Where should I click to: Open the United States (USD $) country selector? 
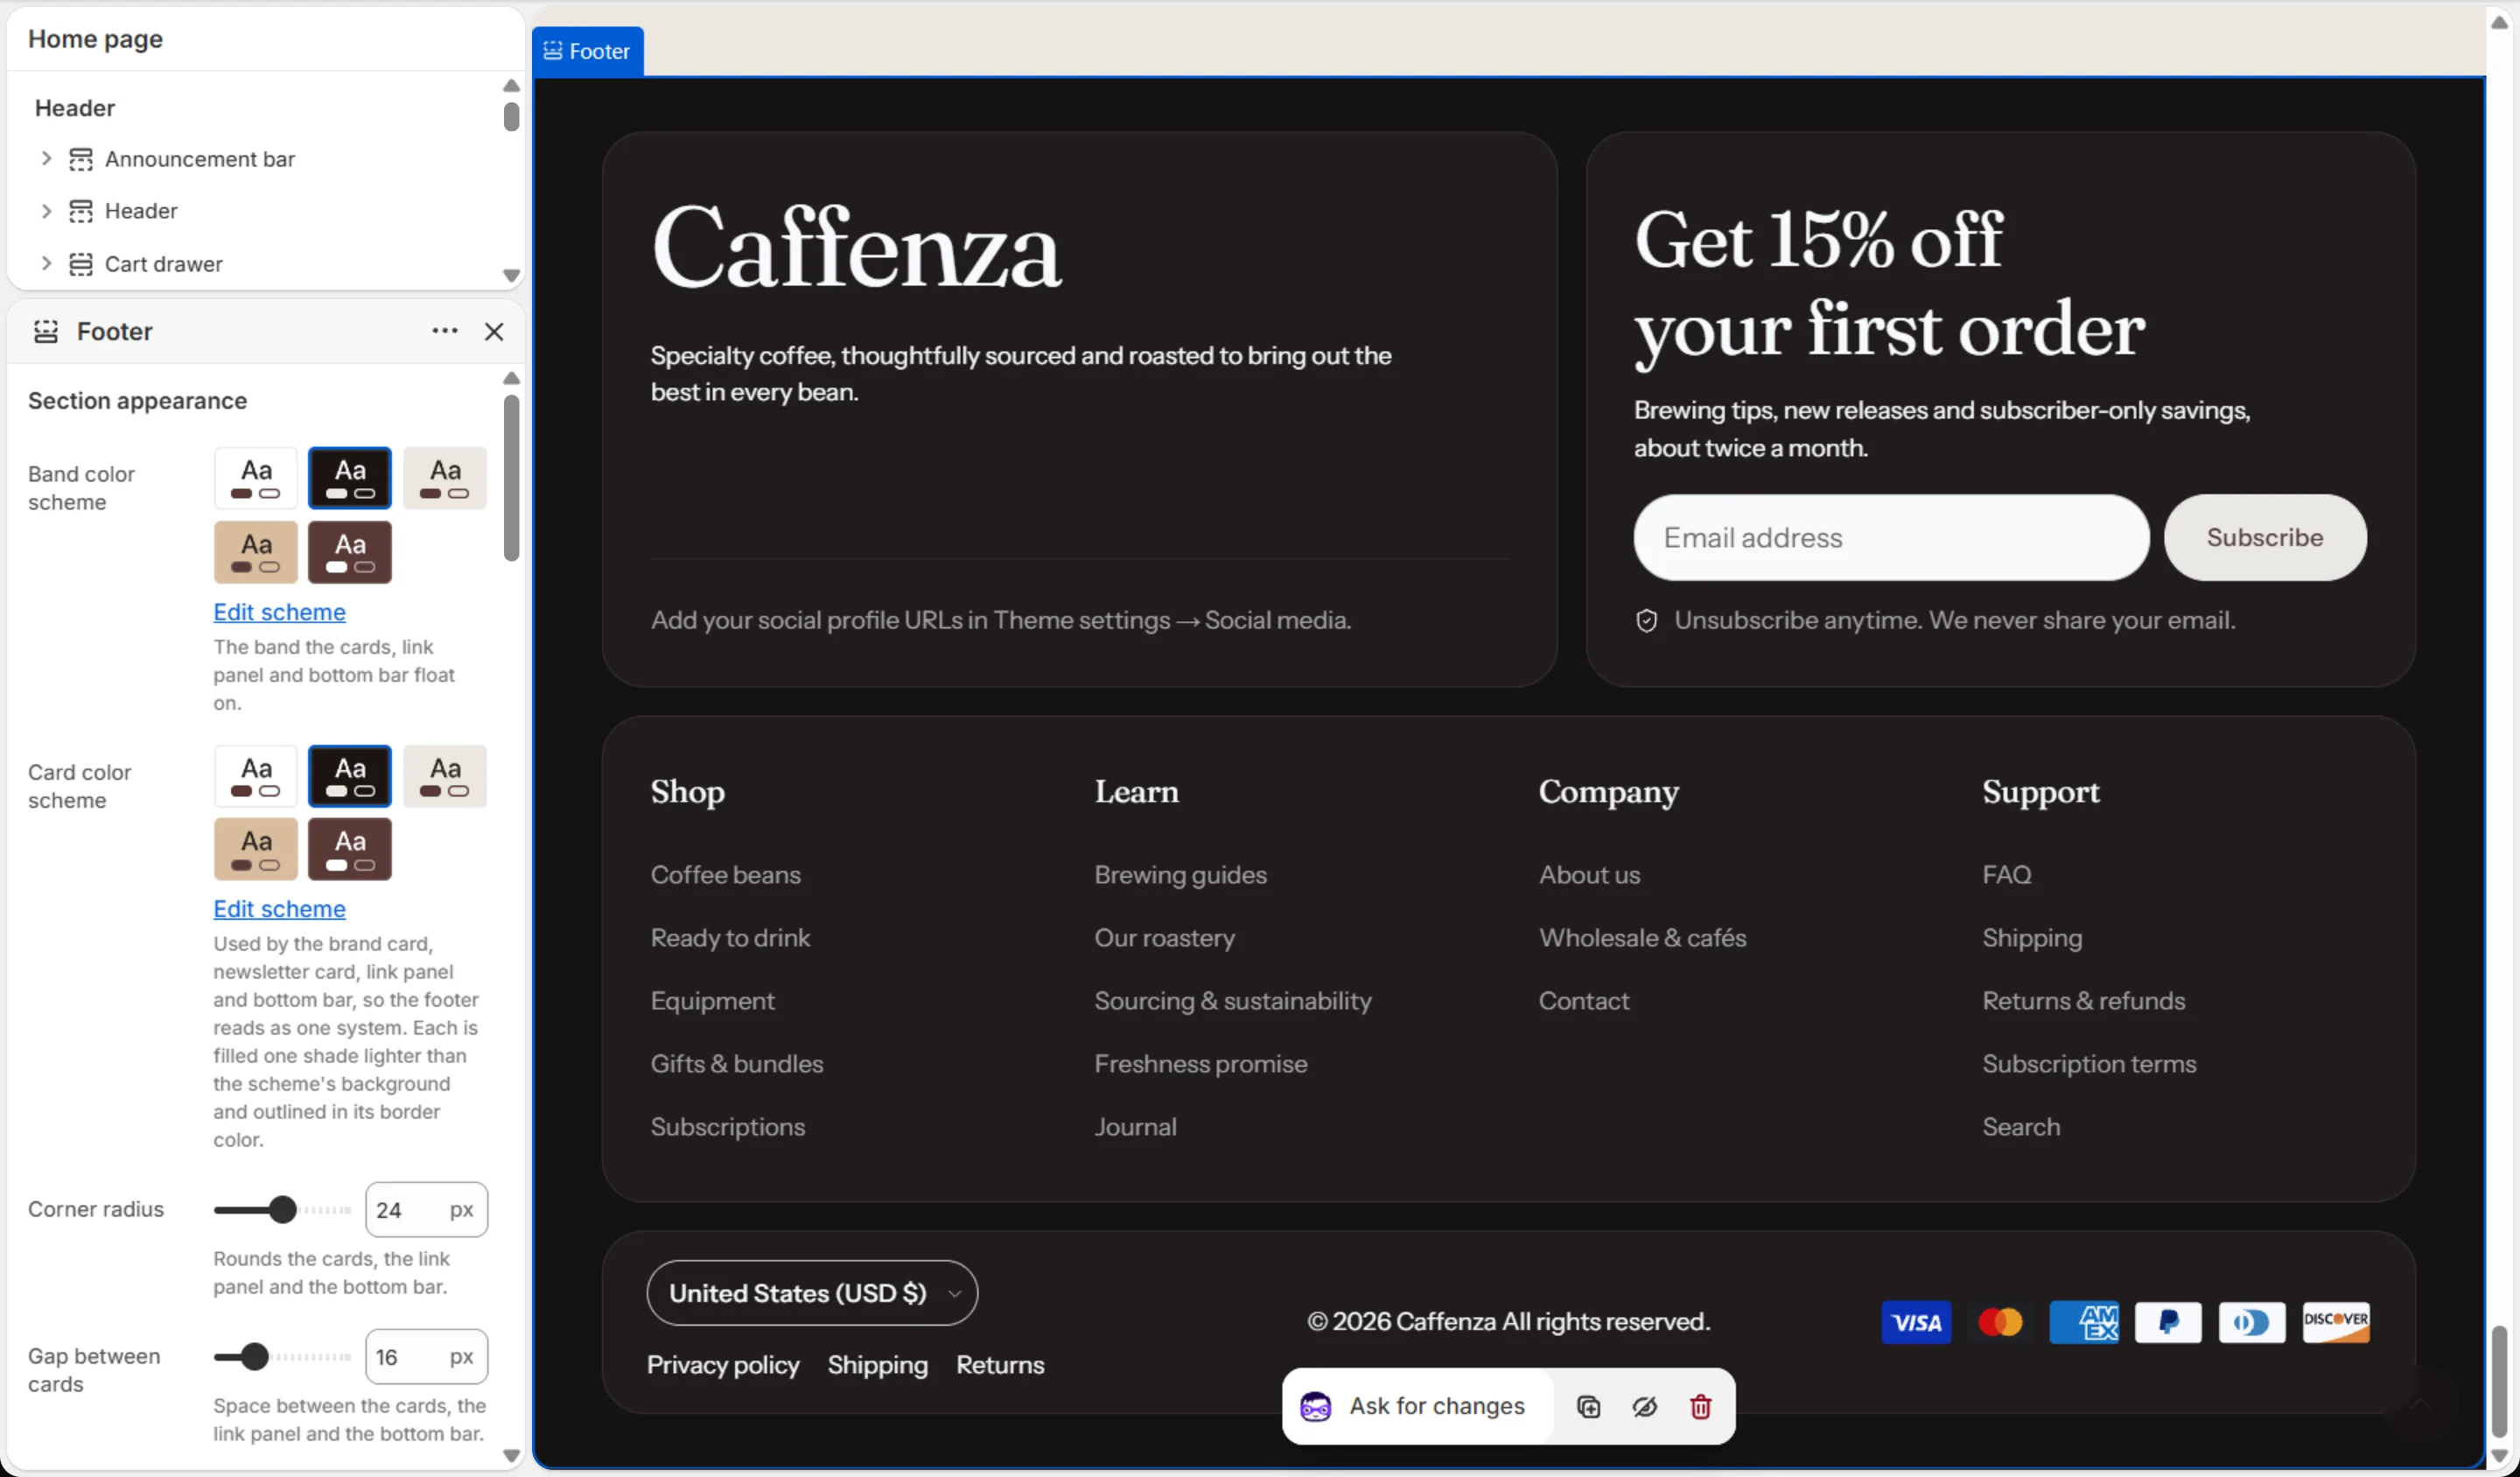click(812, 1293)
